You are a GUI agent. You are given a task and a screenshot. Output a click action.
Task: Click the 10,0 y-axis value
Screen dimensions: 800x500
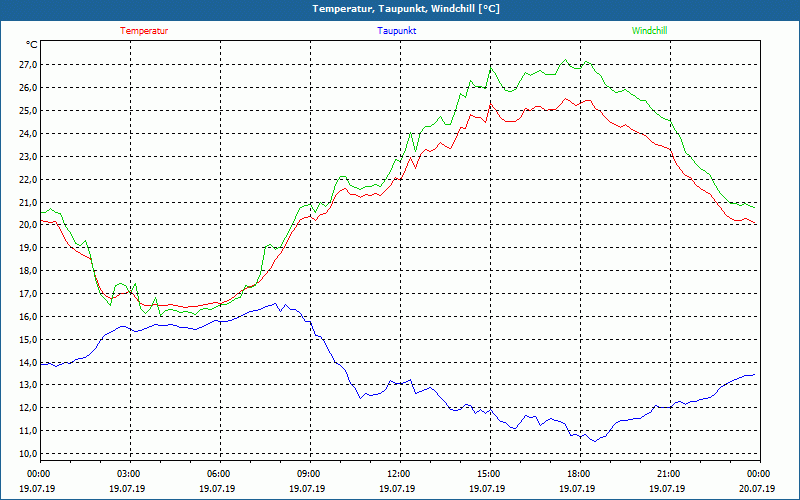(28, 454)
